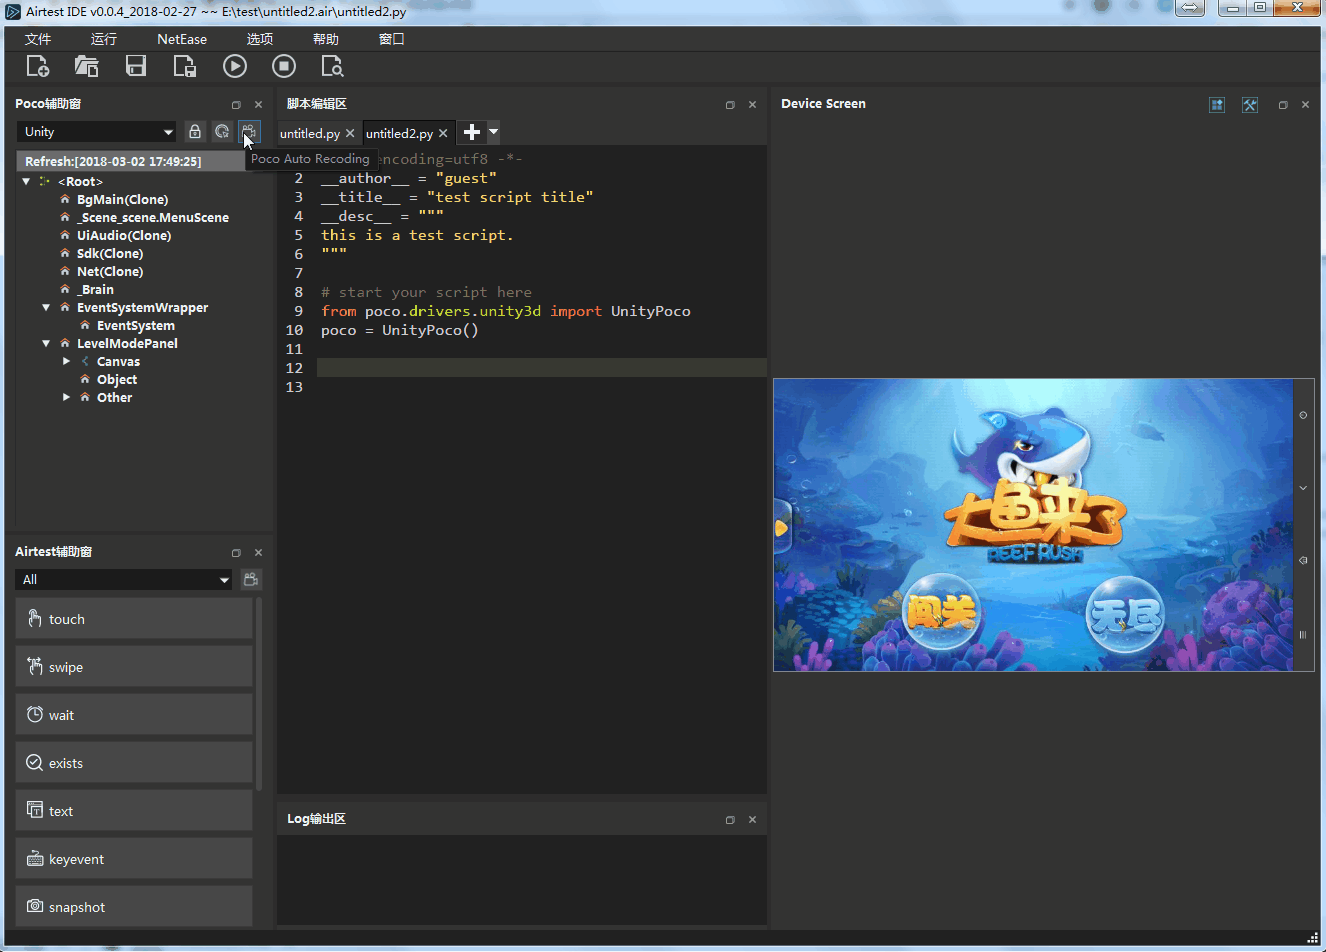Expand the Other node
This screenshot has width=1326, height=952.
(66, 397)
